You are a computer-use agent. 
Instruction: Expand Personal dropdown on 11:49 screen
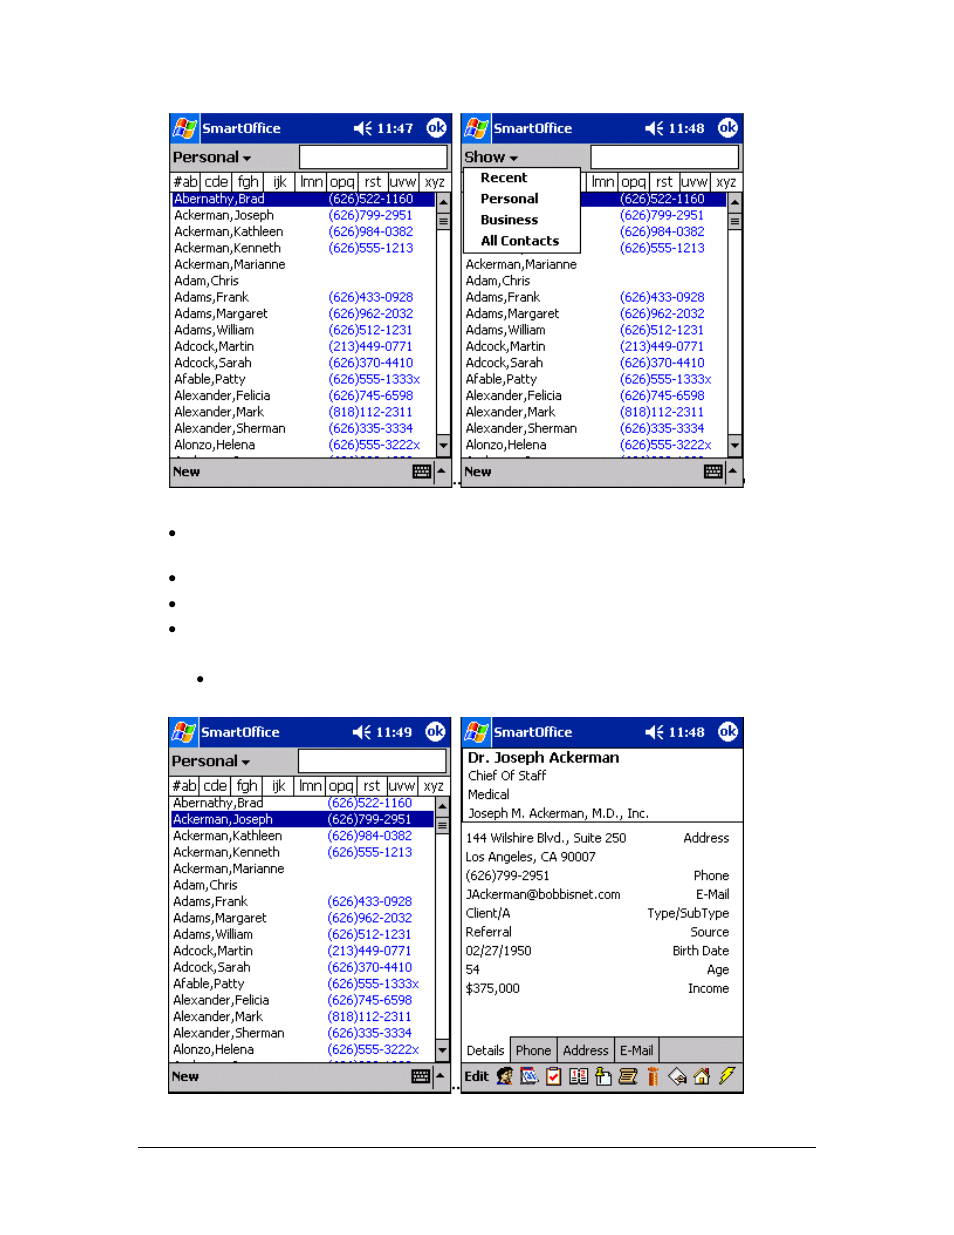click(x=211, y=761)
